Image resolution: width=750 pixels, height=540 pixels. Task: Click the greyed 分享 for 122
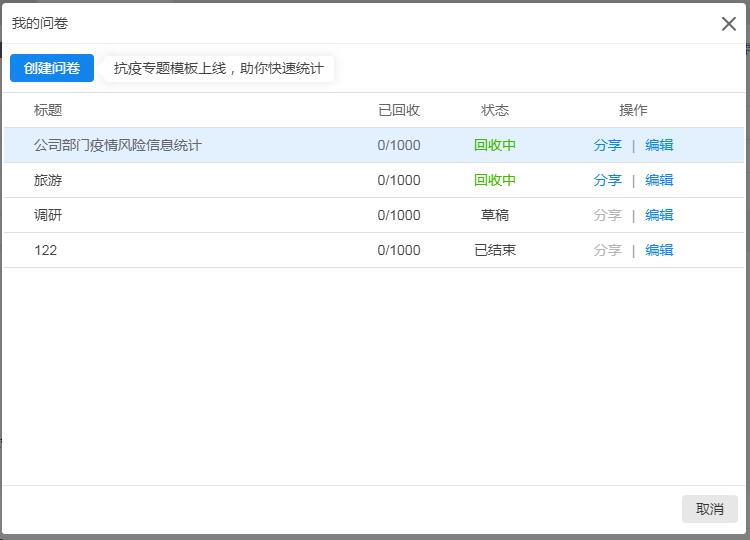click(x=607, y=250)
